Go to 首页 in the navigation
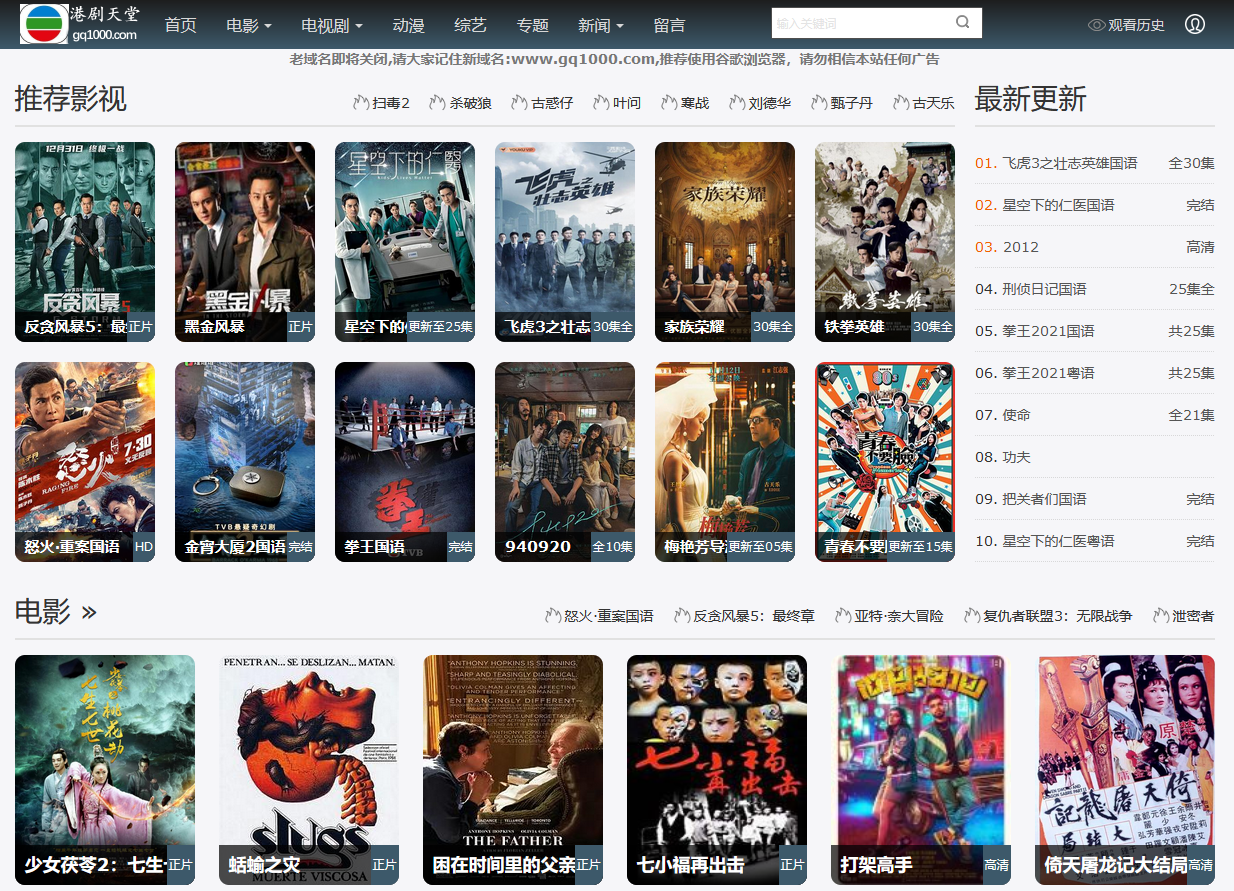 181,25
